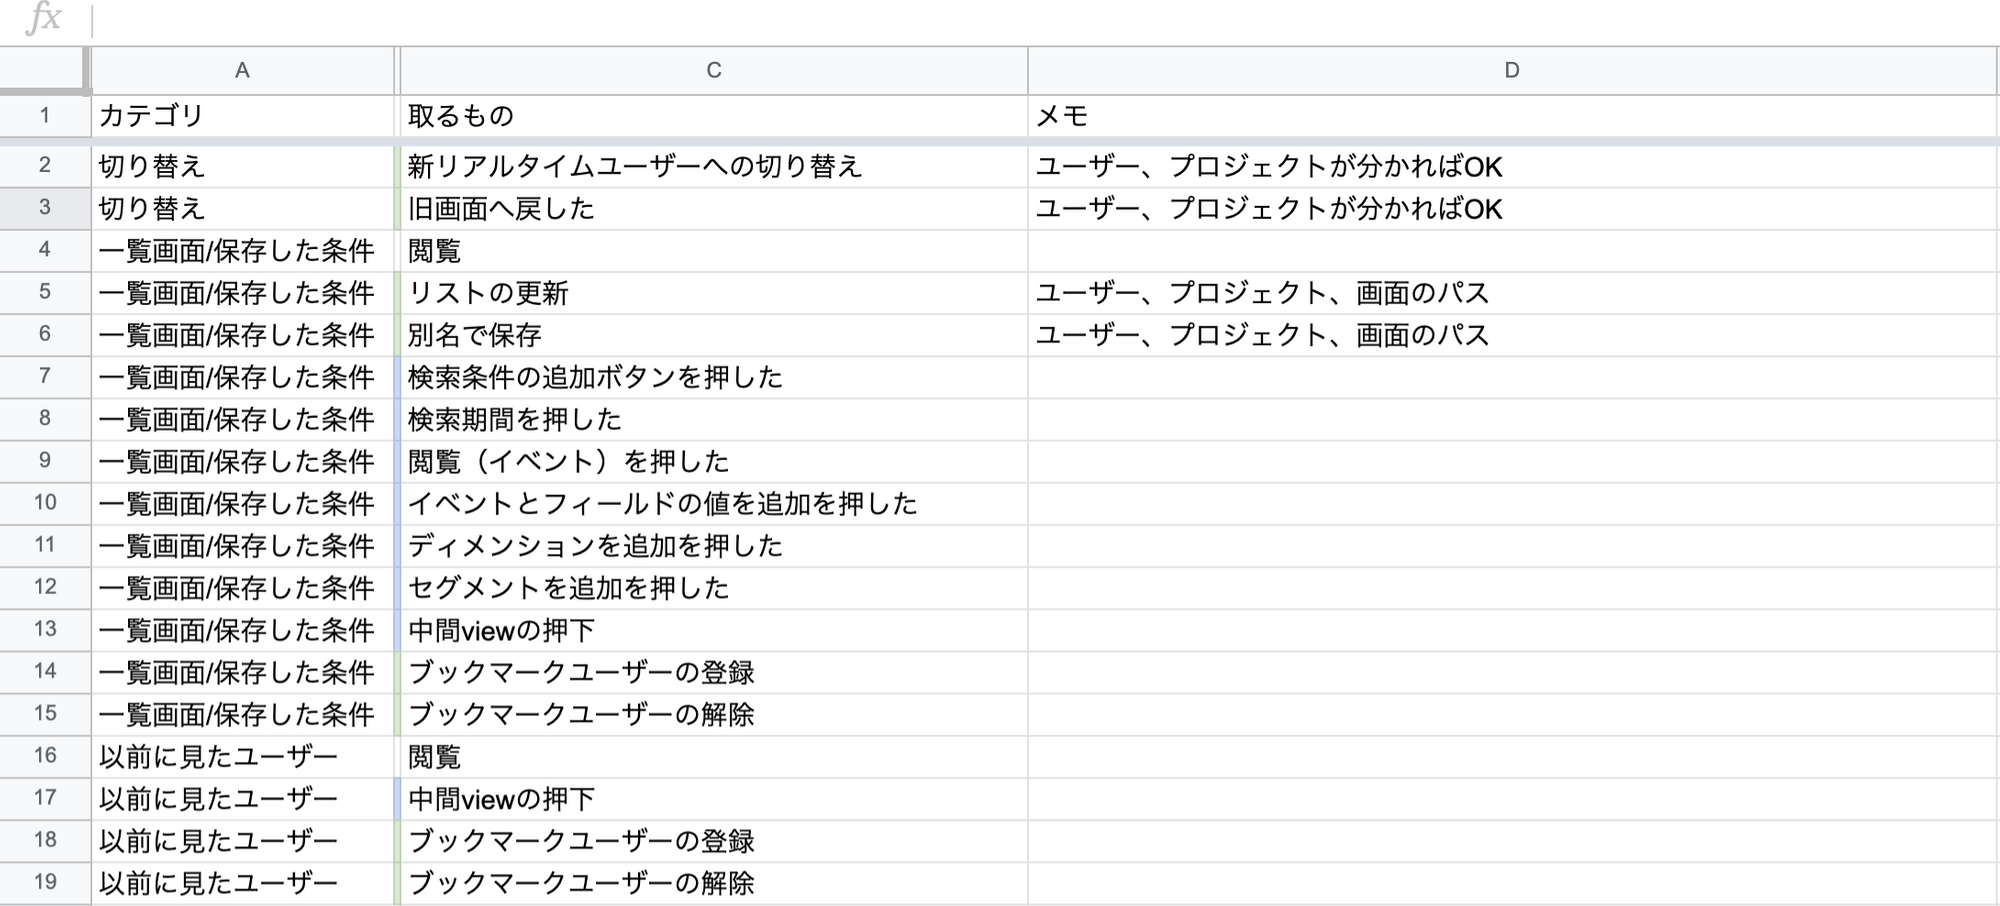Click into the formula bar input

pyautogui.click(x=1000, y=20)
